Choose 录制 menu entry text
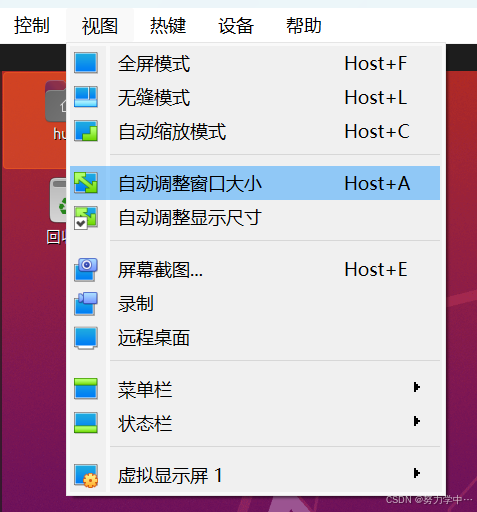Image resolution: width=477 pixels, height=512 pixels. point(136,304)
